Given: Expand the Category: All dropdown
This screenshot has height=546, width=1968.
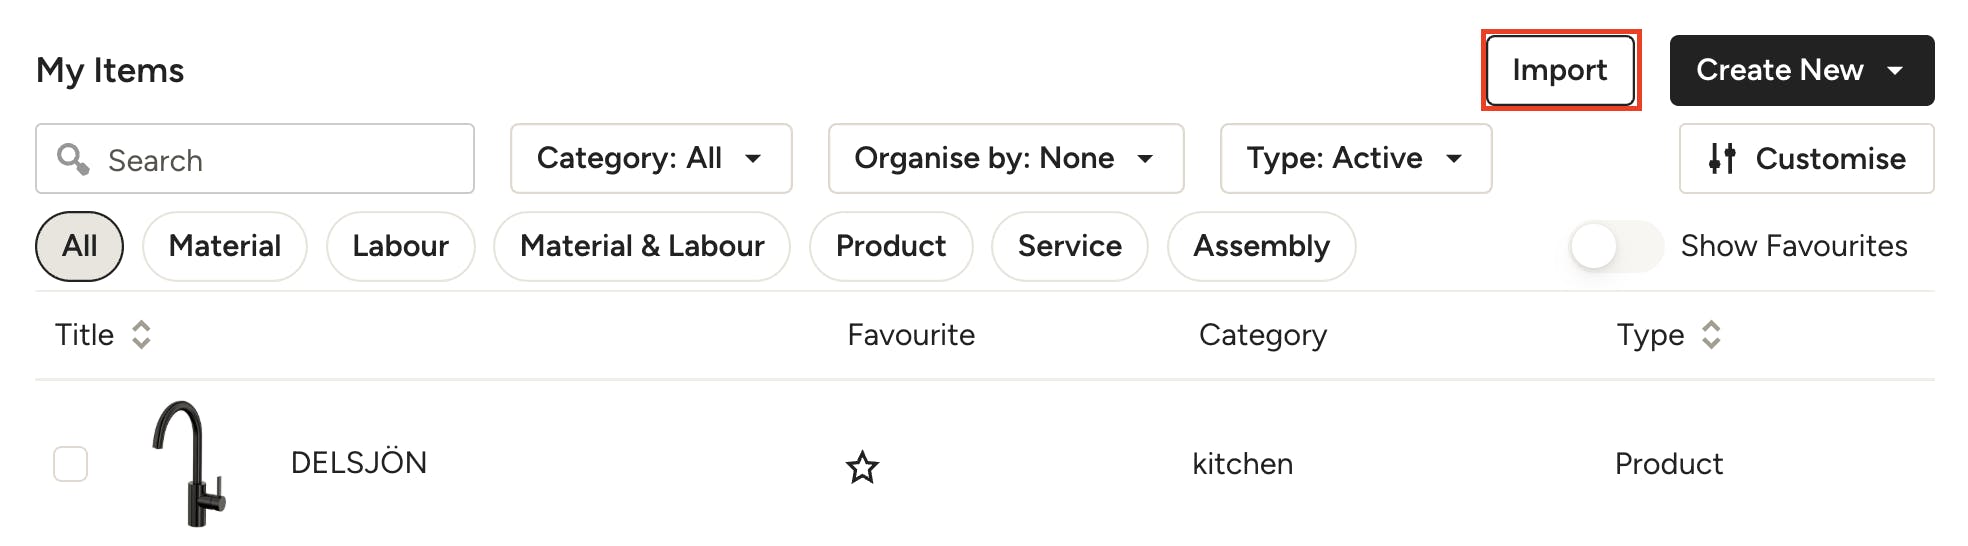Looking at the screenshot, I should pos(651,159).
